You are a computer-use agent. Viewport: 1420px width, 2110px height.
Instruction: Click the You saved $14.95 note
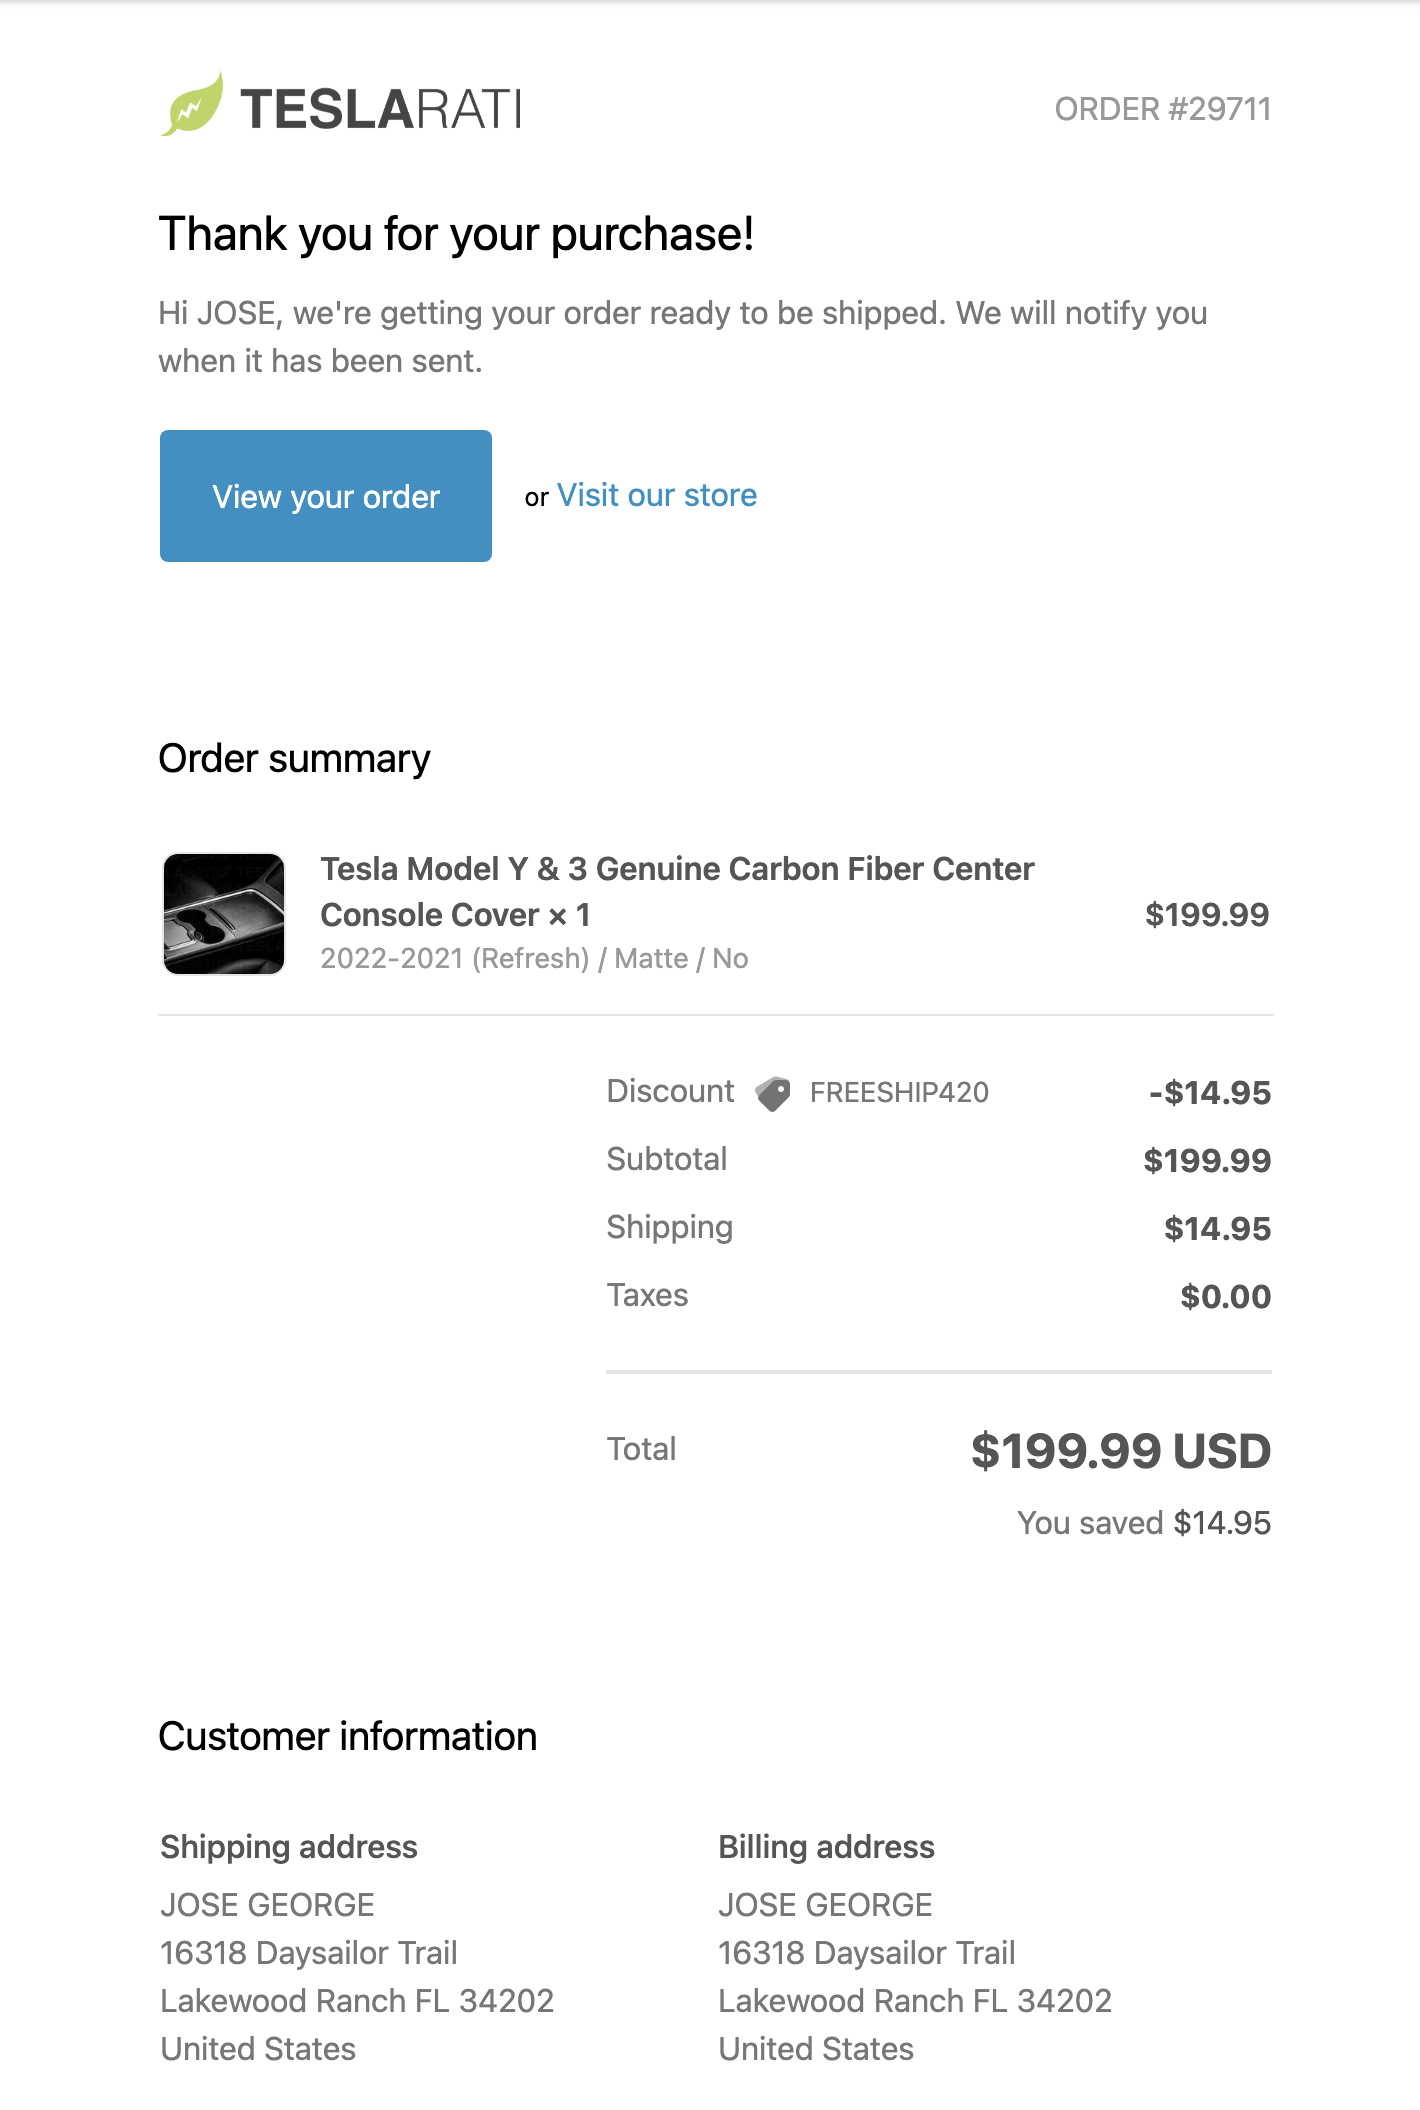tap(1144, 1522)
